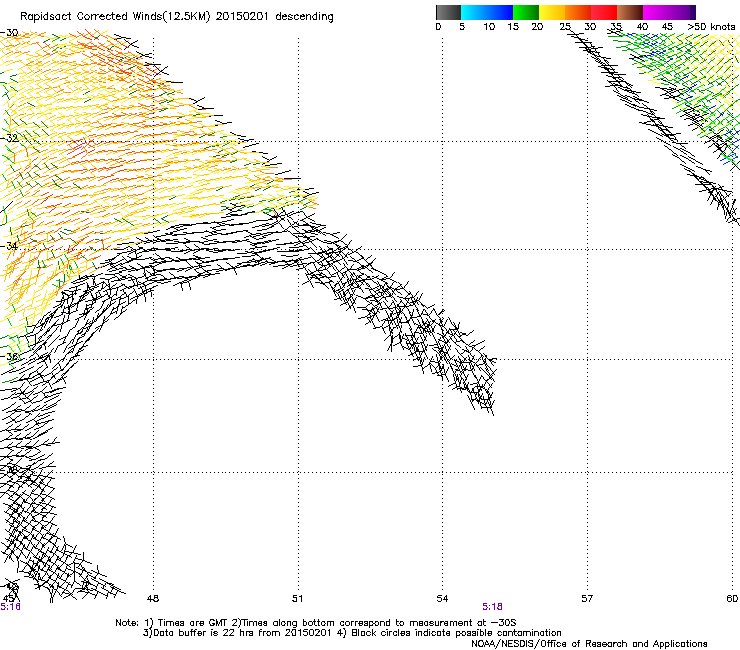Click the orange 25-30 knots legend swatch

click(578, 12)
